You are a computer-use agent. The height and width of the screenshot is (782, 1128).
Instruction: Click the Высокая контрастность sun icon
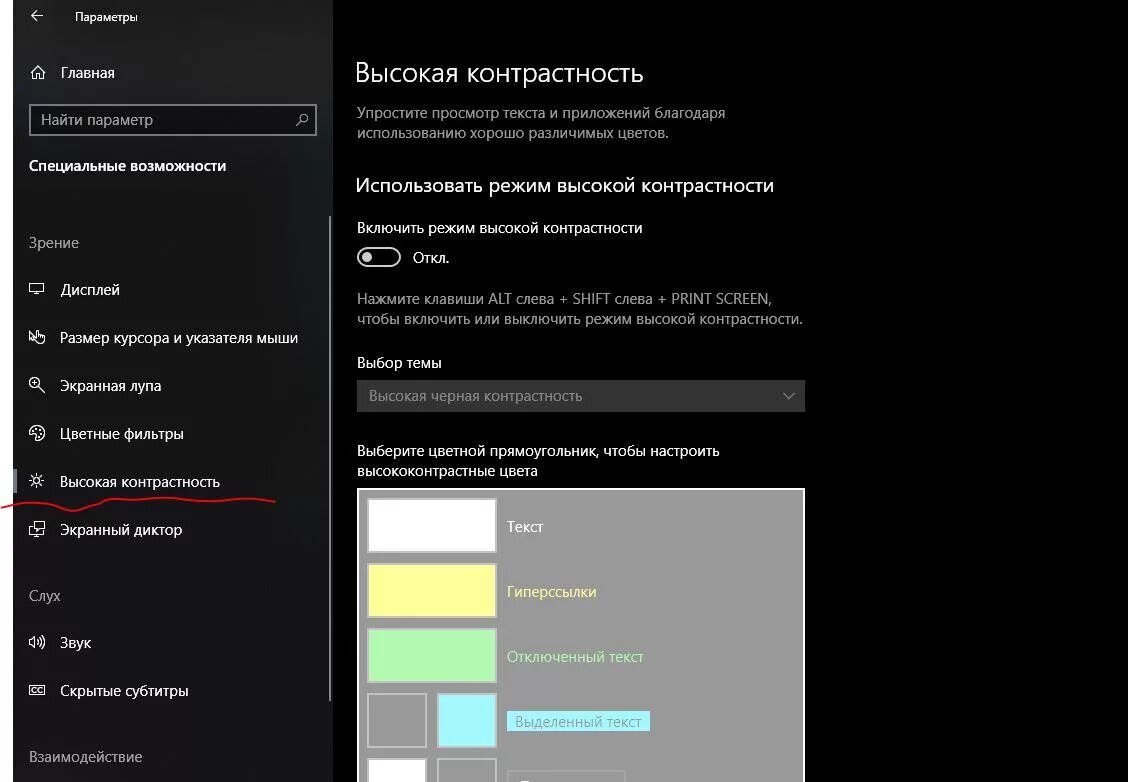pyautogui.click(x=37, y=481)
